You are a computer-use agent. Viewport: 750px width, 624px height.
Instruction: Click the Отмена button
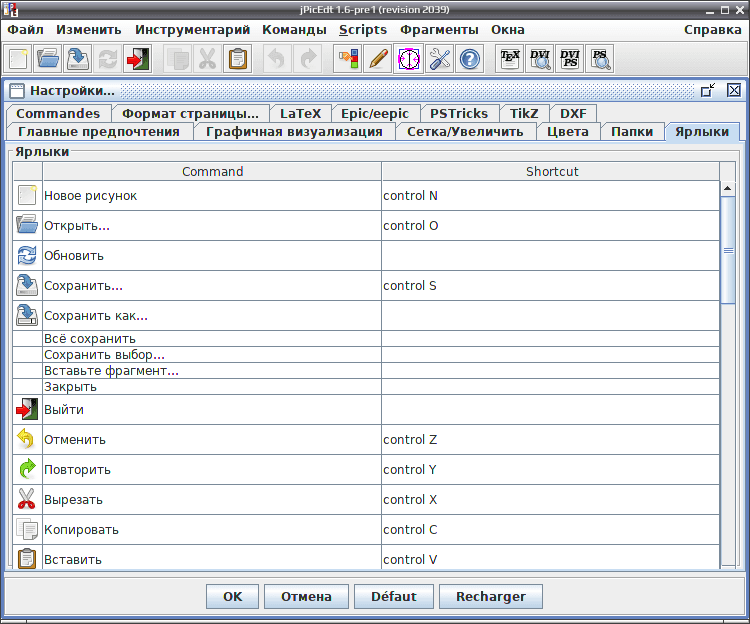(x=306, y=596)
